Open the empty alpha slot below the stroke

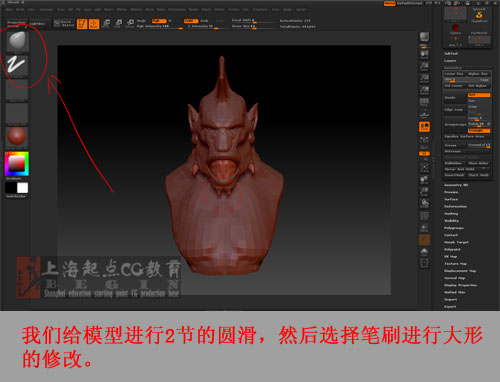pyautogui.click(x=17, y=90)
